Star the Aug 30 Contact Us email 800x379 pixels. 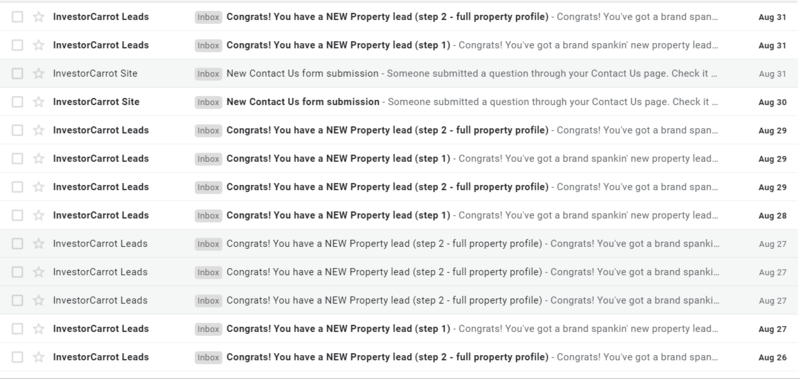coord(39,102)
